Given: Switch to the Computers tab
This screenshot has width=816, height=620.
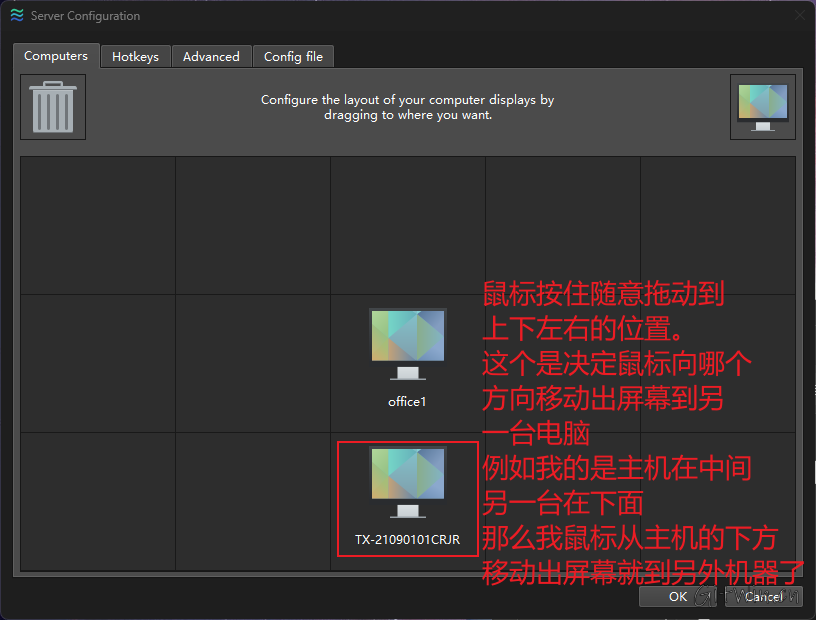Looking at the screenshot, I should click(56, 57).
